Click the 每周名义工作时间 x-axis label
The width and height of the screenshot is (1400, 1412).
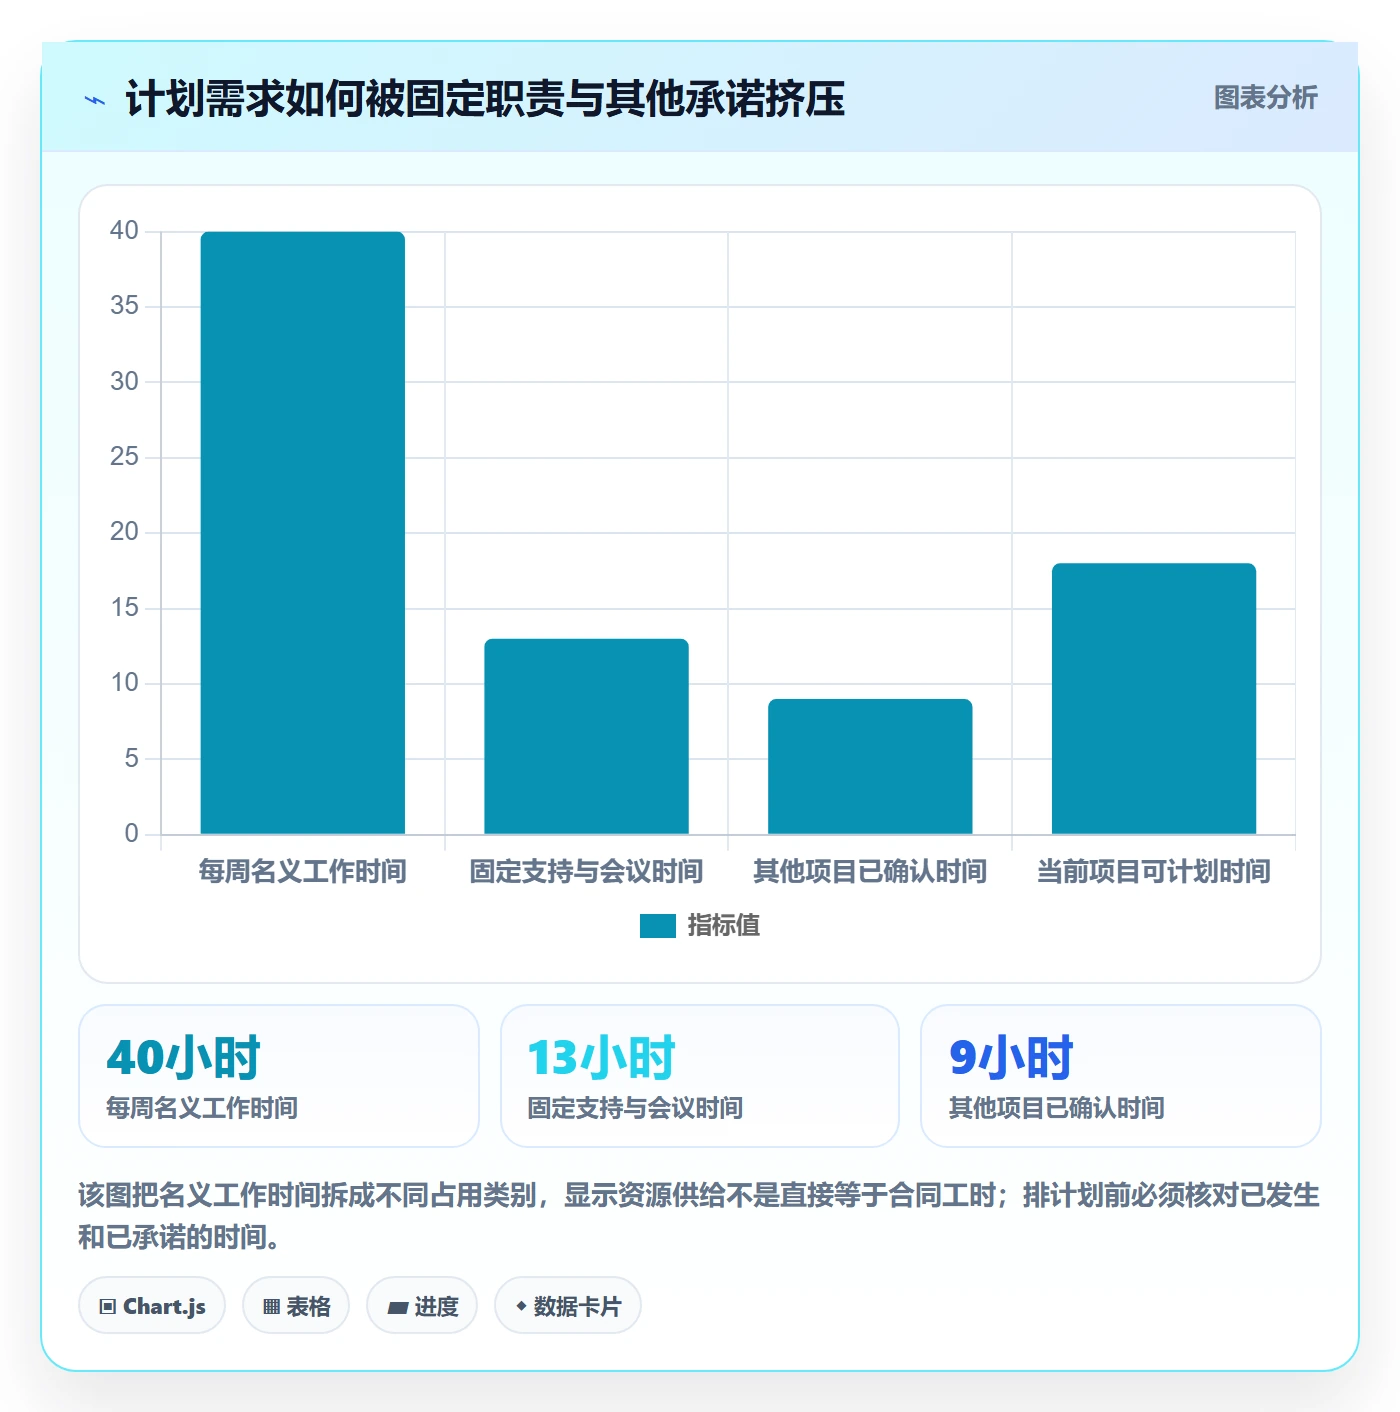click(303, 872)
